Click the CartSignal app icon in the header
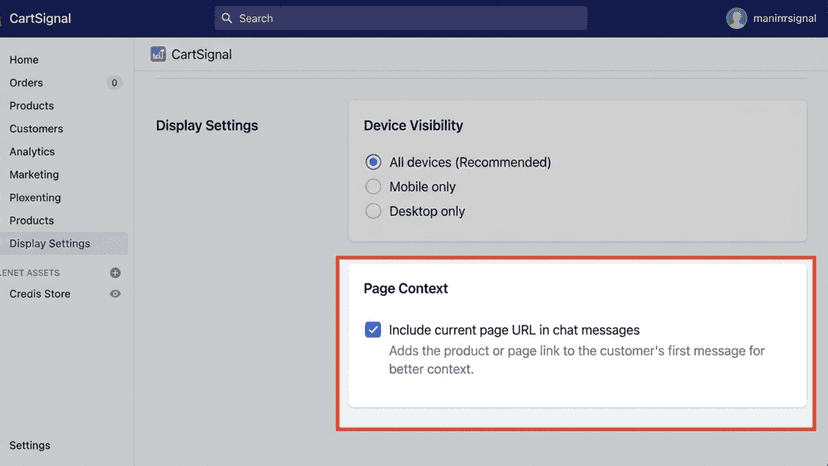 [x=158, y=54]
